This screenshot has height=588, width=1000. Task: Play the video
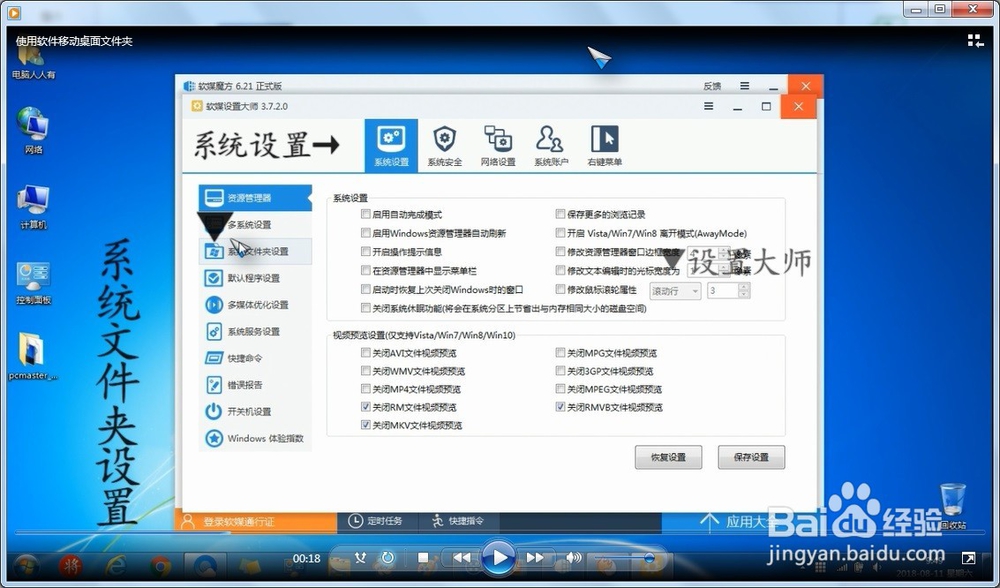[499, 557]
